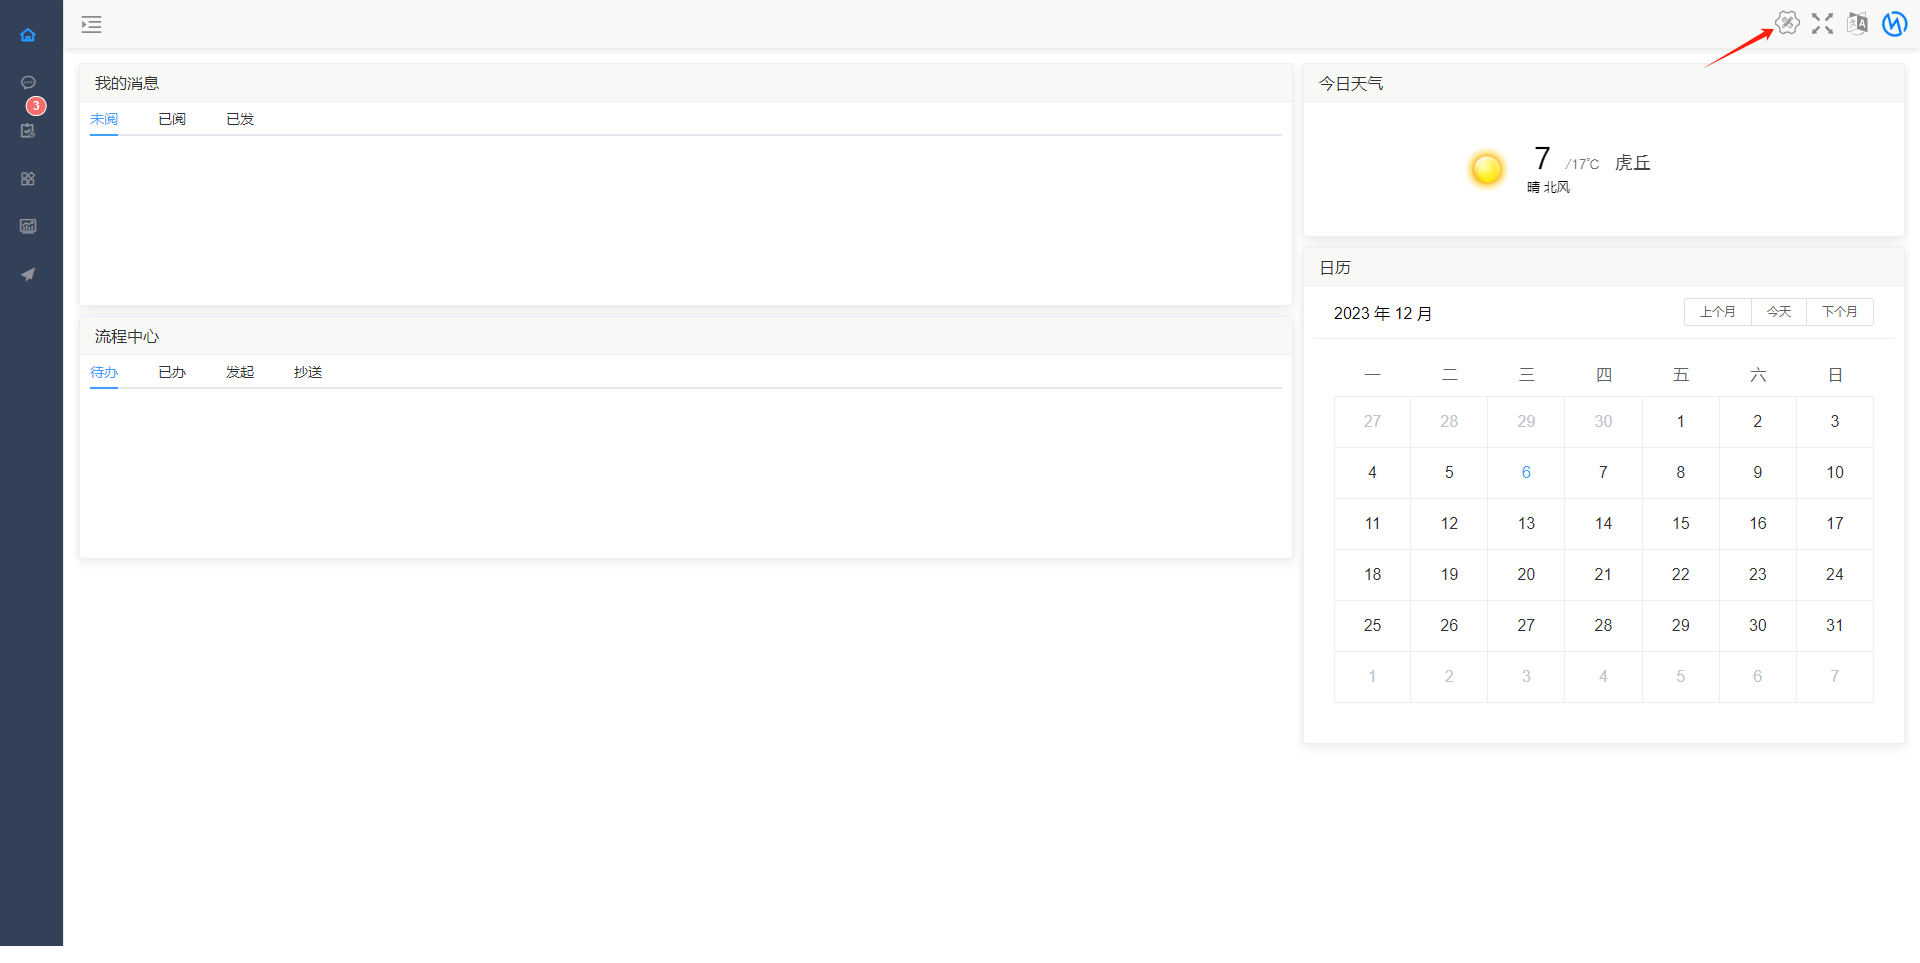Select December 8 in the calendar
The height and width of the screenshot is (963, 1920).
1681,472
